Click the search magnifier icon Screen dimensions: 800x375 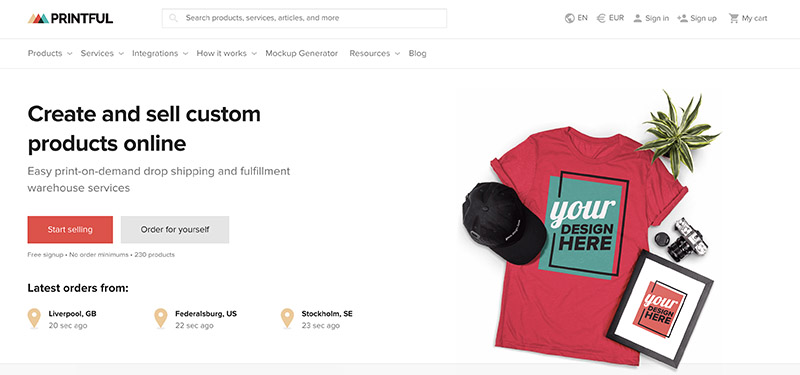coord(173,18)
